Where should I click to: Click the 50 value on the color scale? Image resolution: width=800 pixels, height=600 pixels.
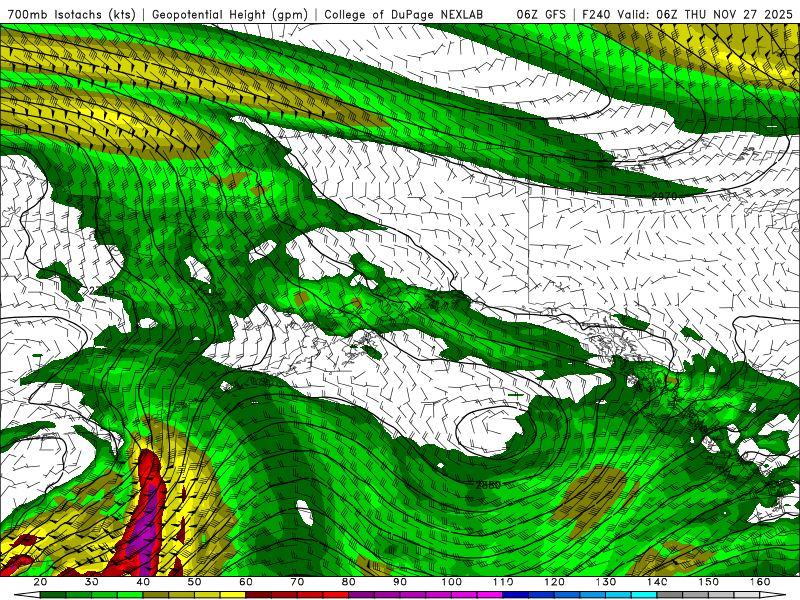[x=194, y=582]
